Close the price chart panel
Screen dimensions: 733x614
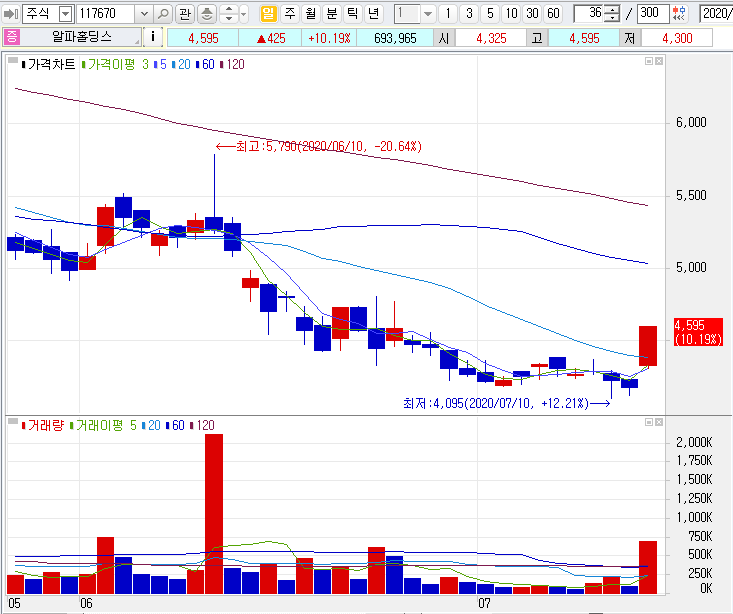pos(659,61)
